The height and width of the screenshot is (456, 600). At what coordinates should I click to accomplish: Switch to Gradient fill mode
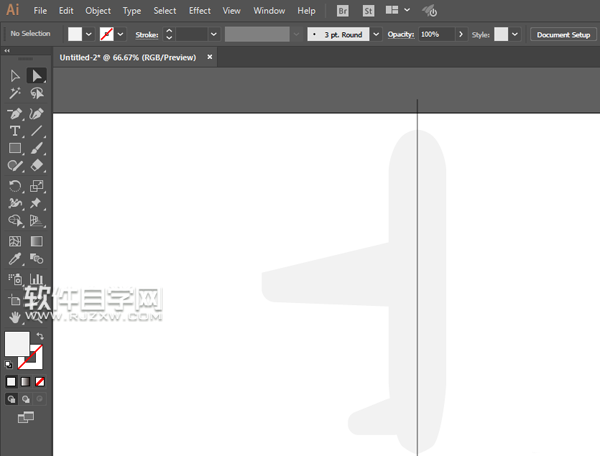(25, 382)
